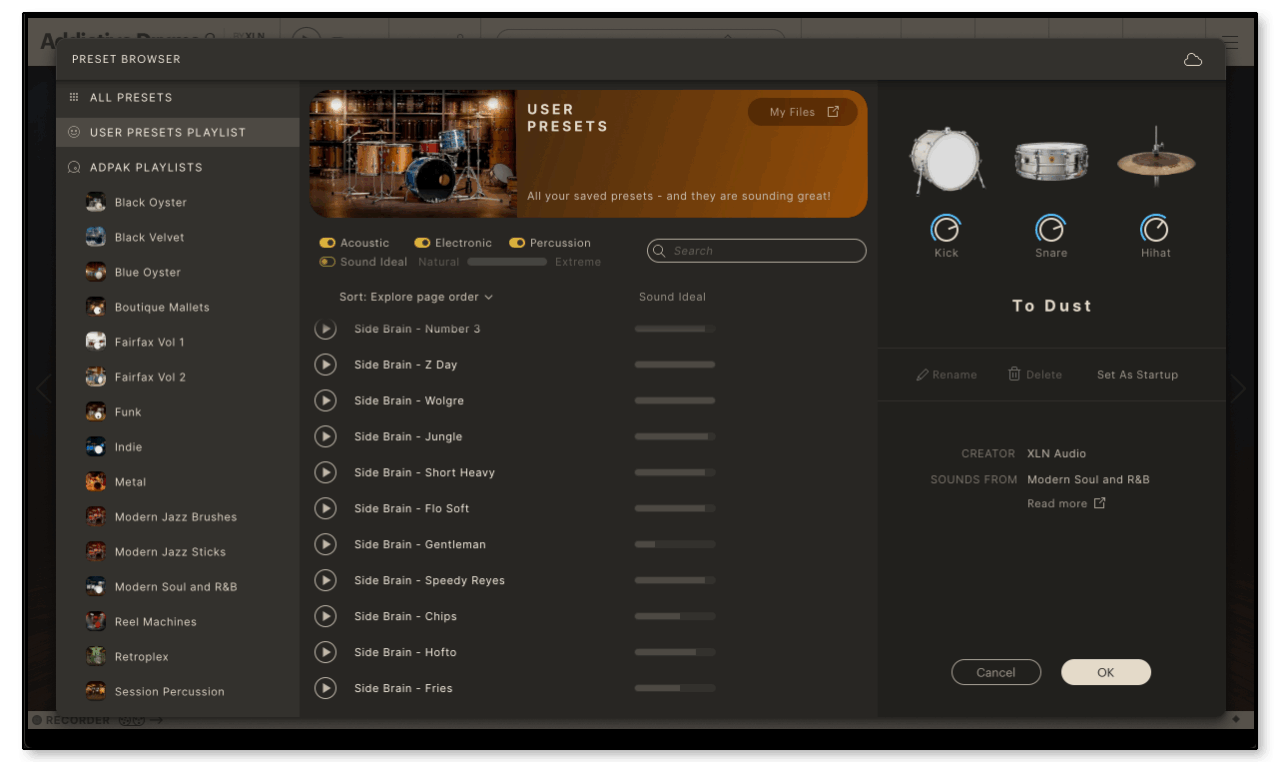Audition Side Brain - Jungle with play icon
This screenshot has height=762, width=1280.
[x=325, y=437]
